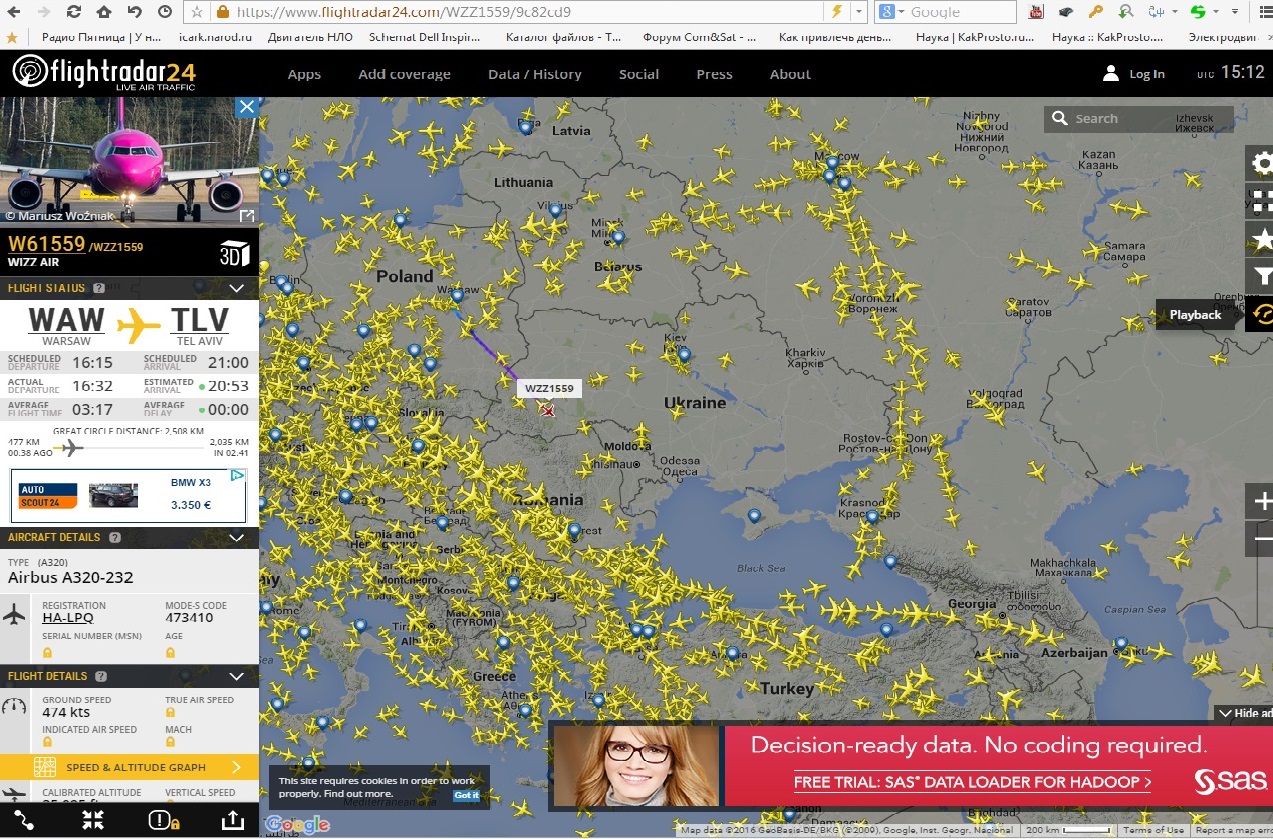This screenshot has height=839, width=1273.
Task: Open the Add coverage menu item
Action: point(404,74)
